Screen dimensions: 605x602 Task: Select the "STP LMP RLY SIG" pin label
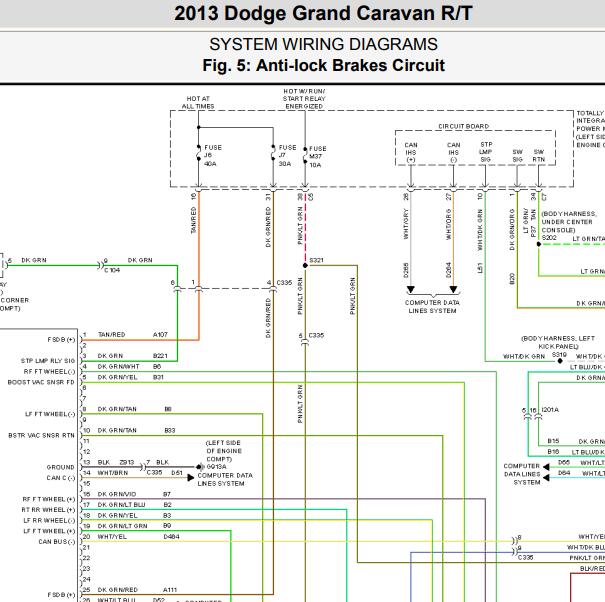click(48, 361)
